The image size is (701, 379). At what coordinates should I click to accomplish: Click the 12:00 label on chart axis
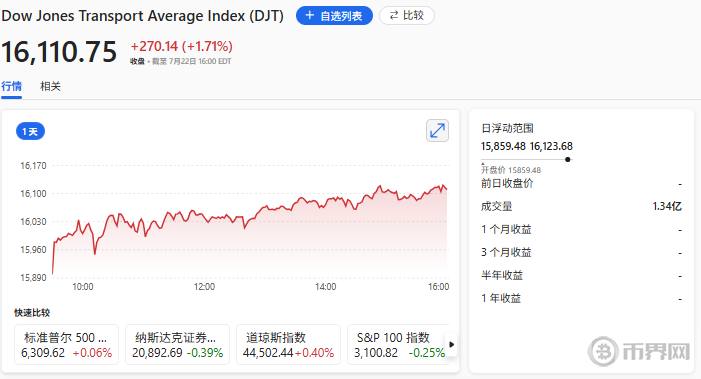204,286
